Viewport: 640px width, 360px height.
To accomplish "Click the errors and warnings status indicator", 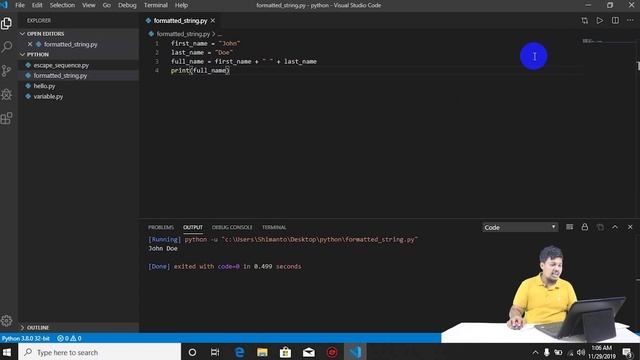I will point(69,338).
